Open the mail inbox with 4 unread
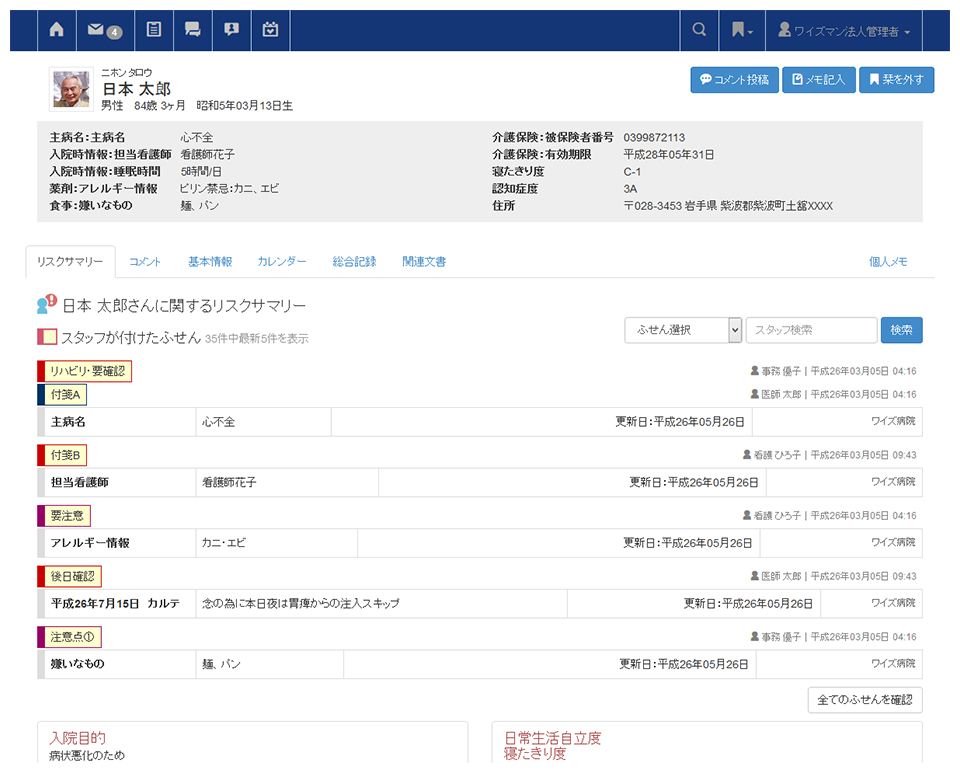Screen dimensions: 960x770 (104, 30)
